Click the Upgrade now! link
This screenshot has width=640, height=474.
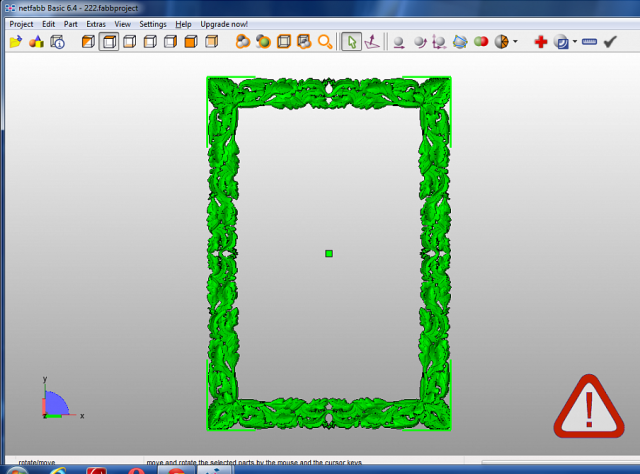[x=225, y=23]
